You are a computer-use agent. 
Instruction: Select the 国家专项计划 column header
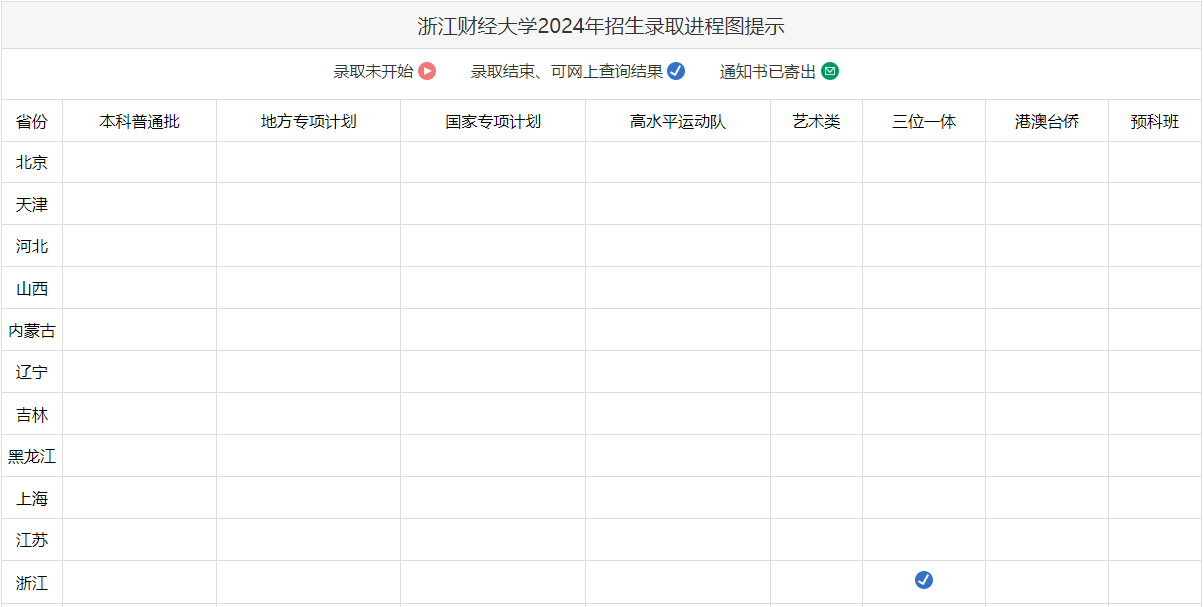(x=493, y=121)
